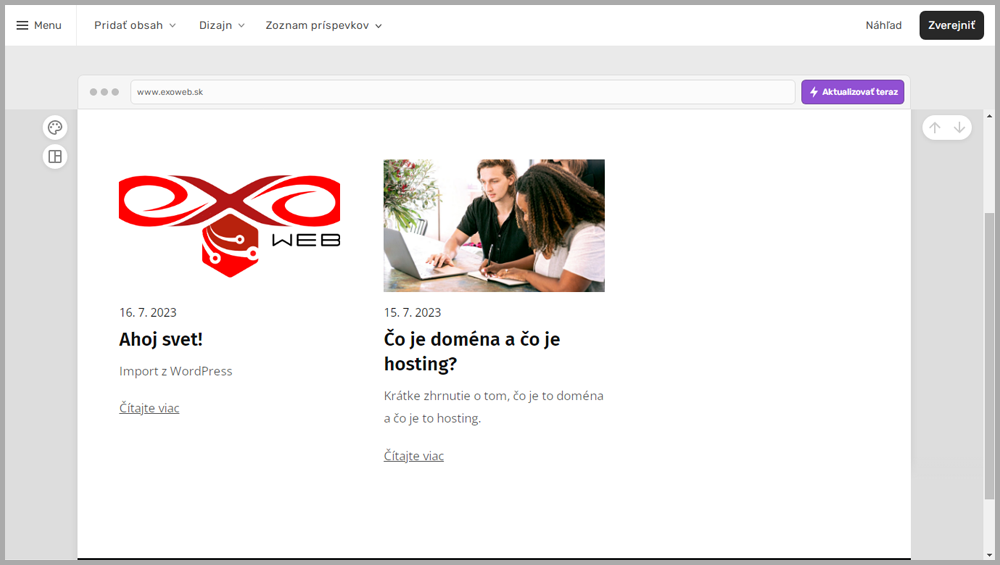Open the hamburger Menu
Image resolution: width=1000 pixels, height=565 pixels.
[x=38, y=26]
